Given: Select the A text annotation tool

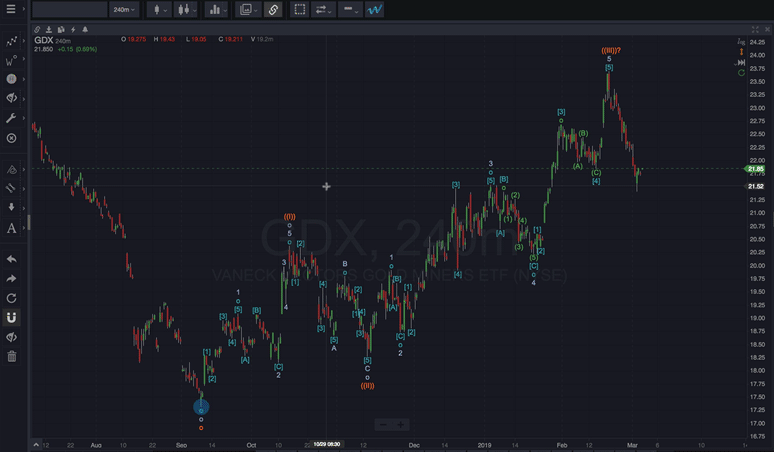Looking at the screenshot, I should coord(11,228).
